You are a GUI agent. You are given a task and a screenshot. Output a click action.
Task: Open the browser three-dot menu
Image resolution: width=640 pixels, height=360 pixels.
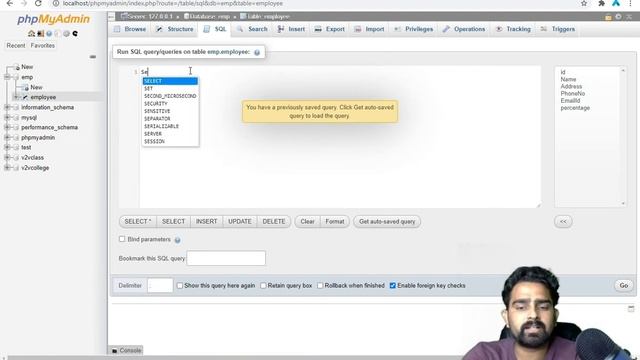pos(631,3)
